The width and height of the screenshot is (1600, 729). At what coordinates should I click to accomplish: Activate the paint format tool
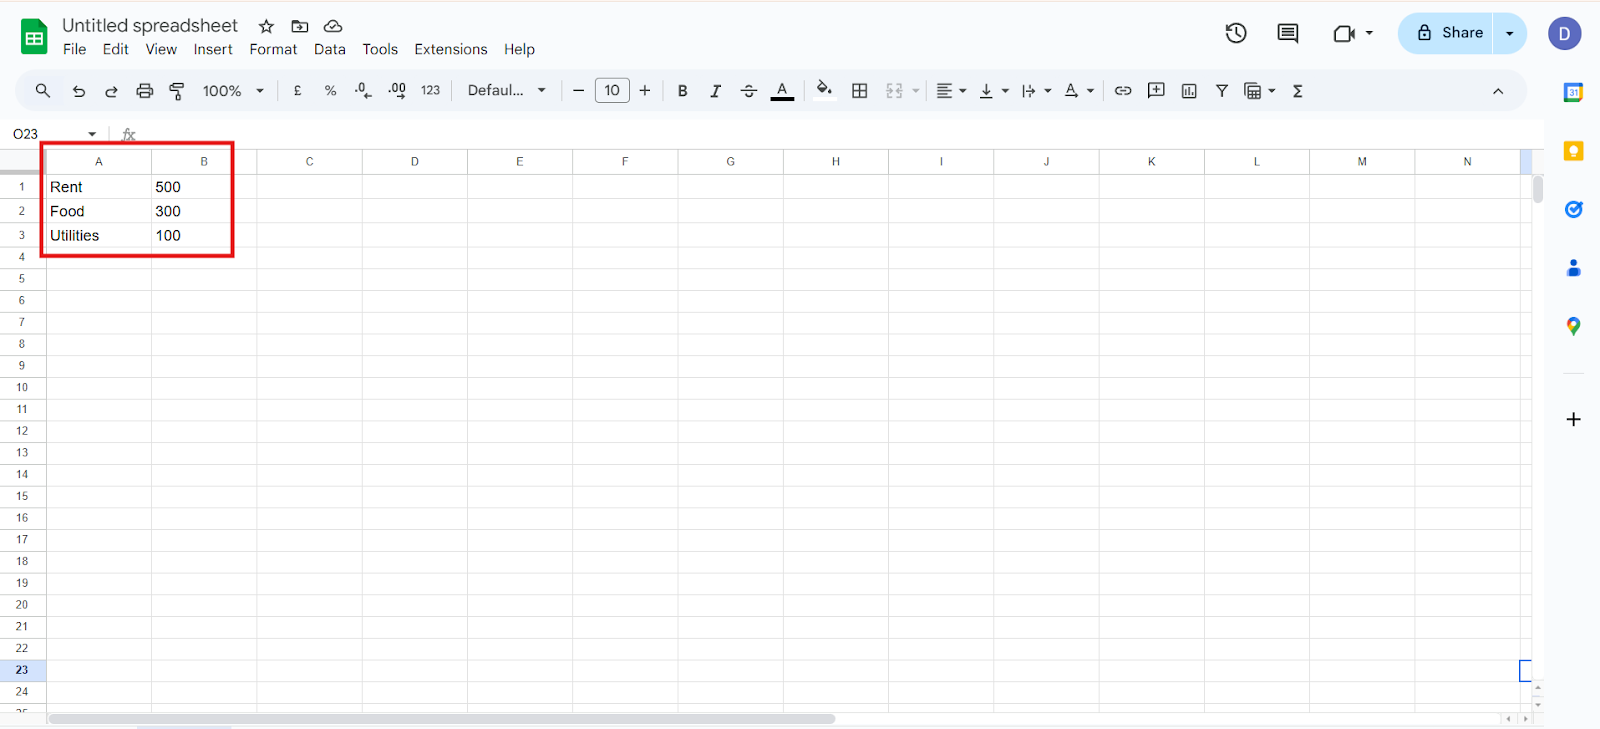click(x=177, y=91)
